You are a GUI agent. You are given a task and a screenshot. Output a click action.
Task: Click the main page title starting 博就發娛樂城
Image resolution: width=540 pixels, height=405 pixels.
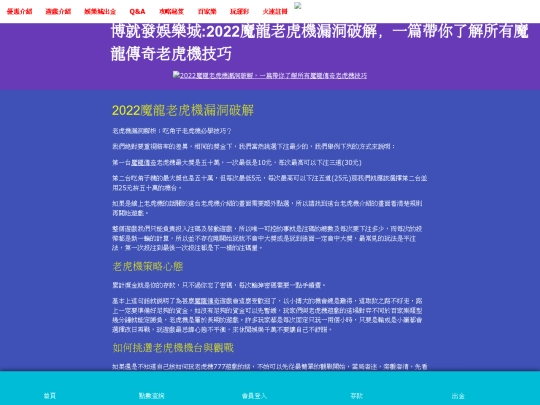[320, 43]
